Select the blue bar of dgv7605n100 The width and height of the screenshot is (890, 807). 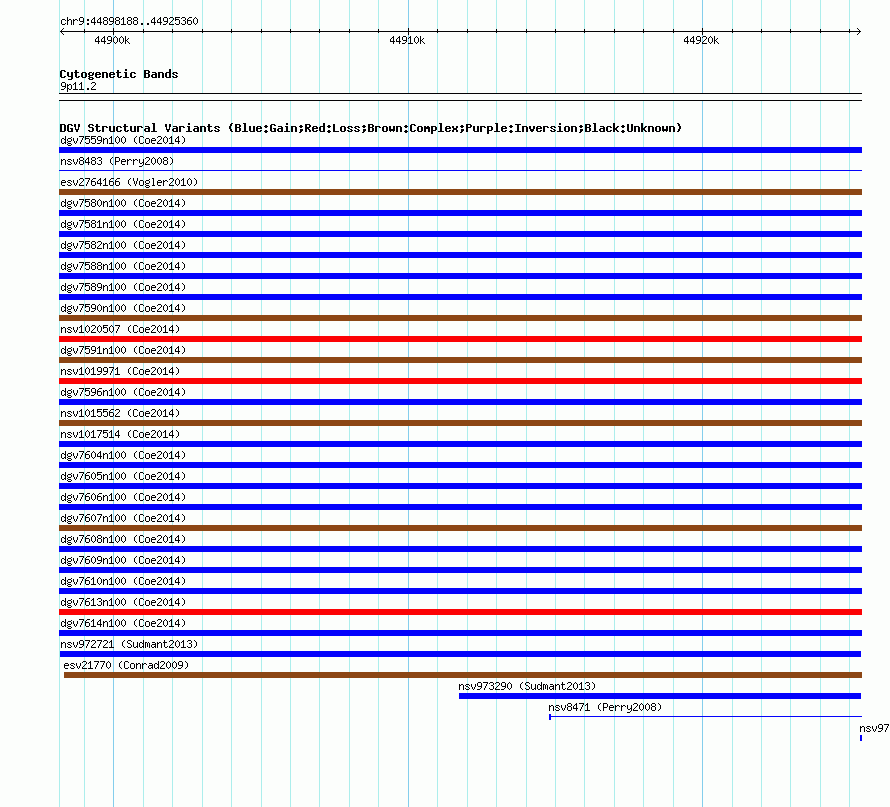[x=460, y=486]
